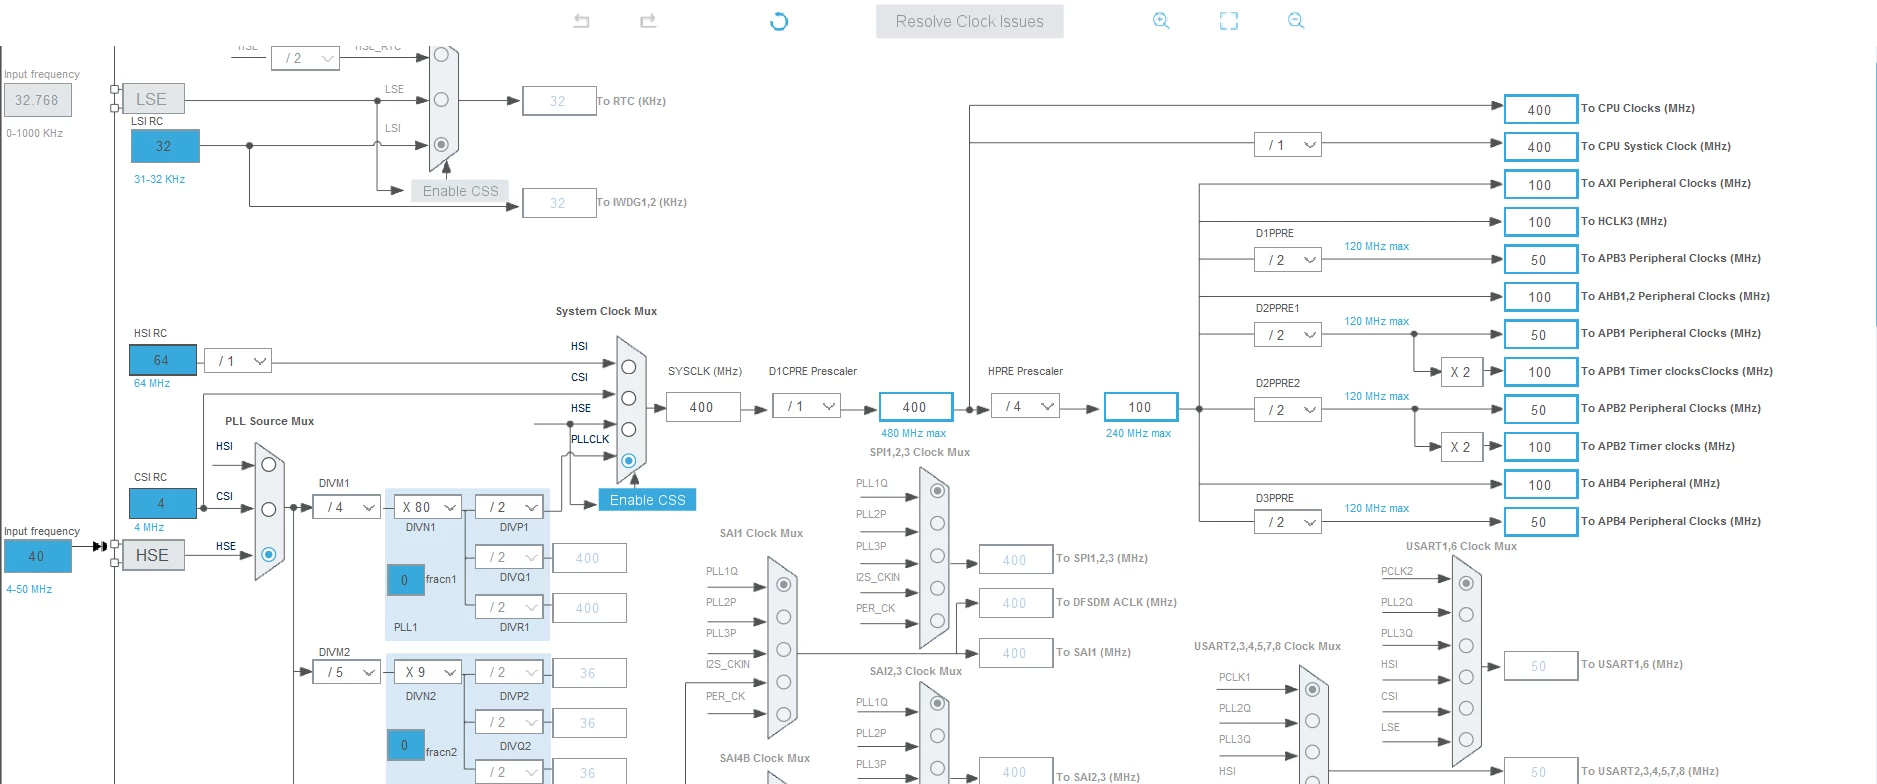Click the APB1 Timer clocks 100 field
Screen dimensions: 1877x784
pos(1540,372)
